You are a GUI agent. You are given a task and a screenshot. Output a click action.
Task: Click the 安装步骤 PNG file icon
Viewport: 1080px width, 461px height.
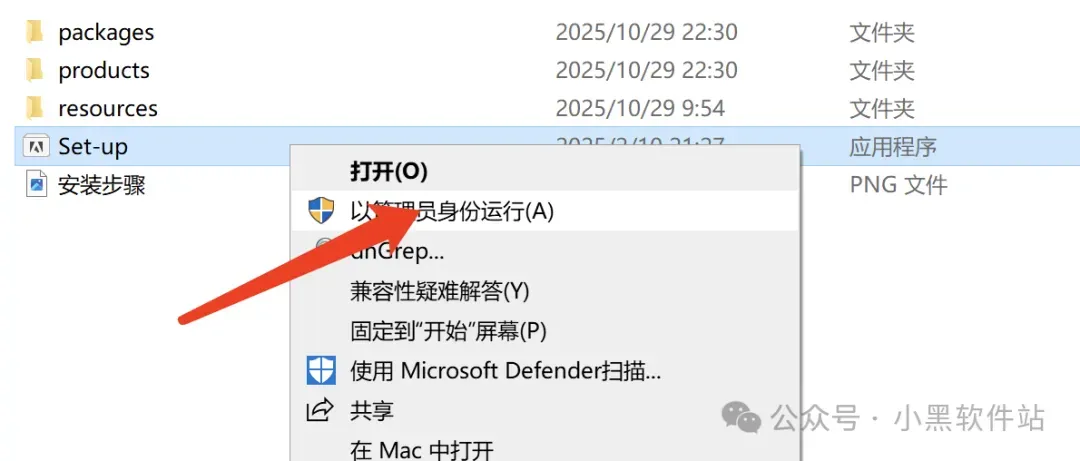(x=37, y=185)
